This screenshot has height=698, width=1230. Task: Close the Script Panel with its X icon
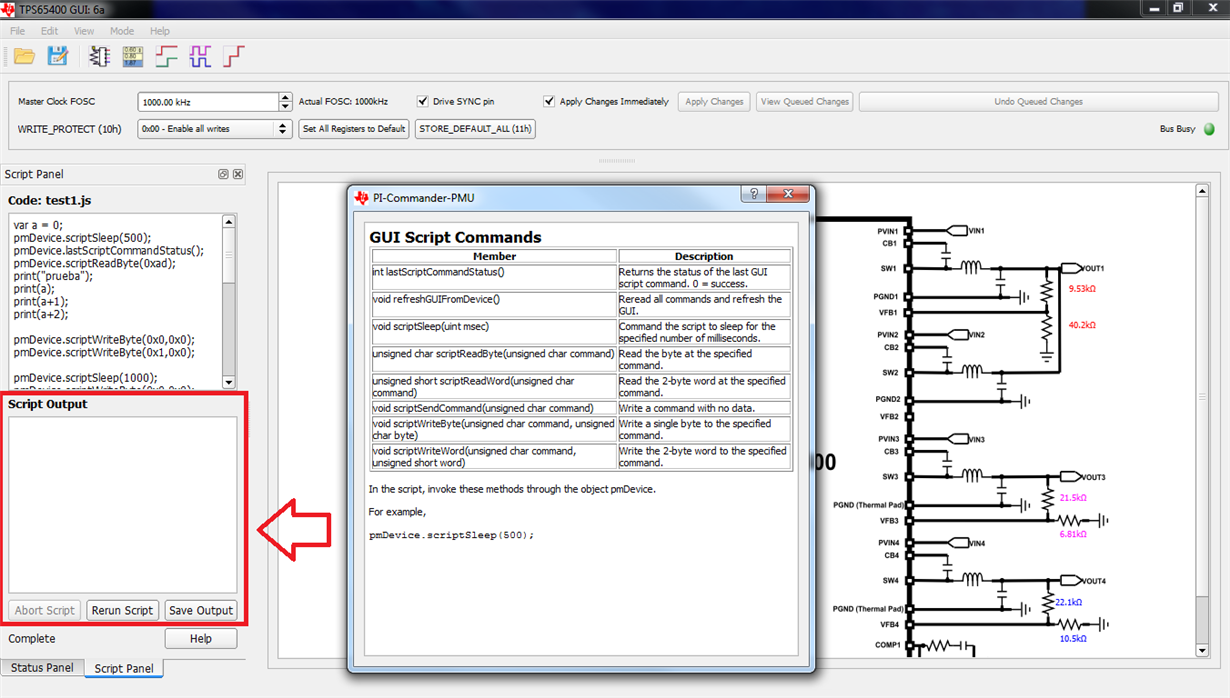click(238, 174)
